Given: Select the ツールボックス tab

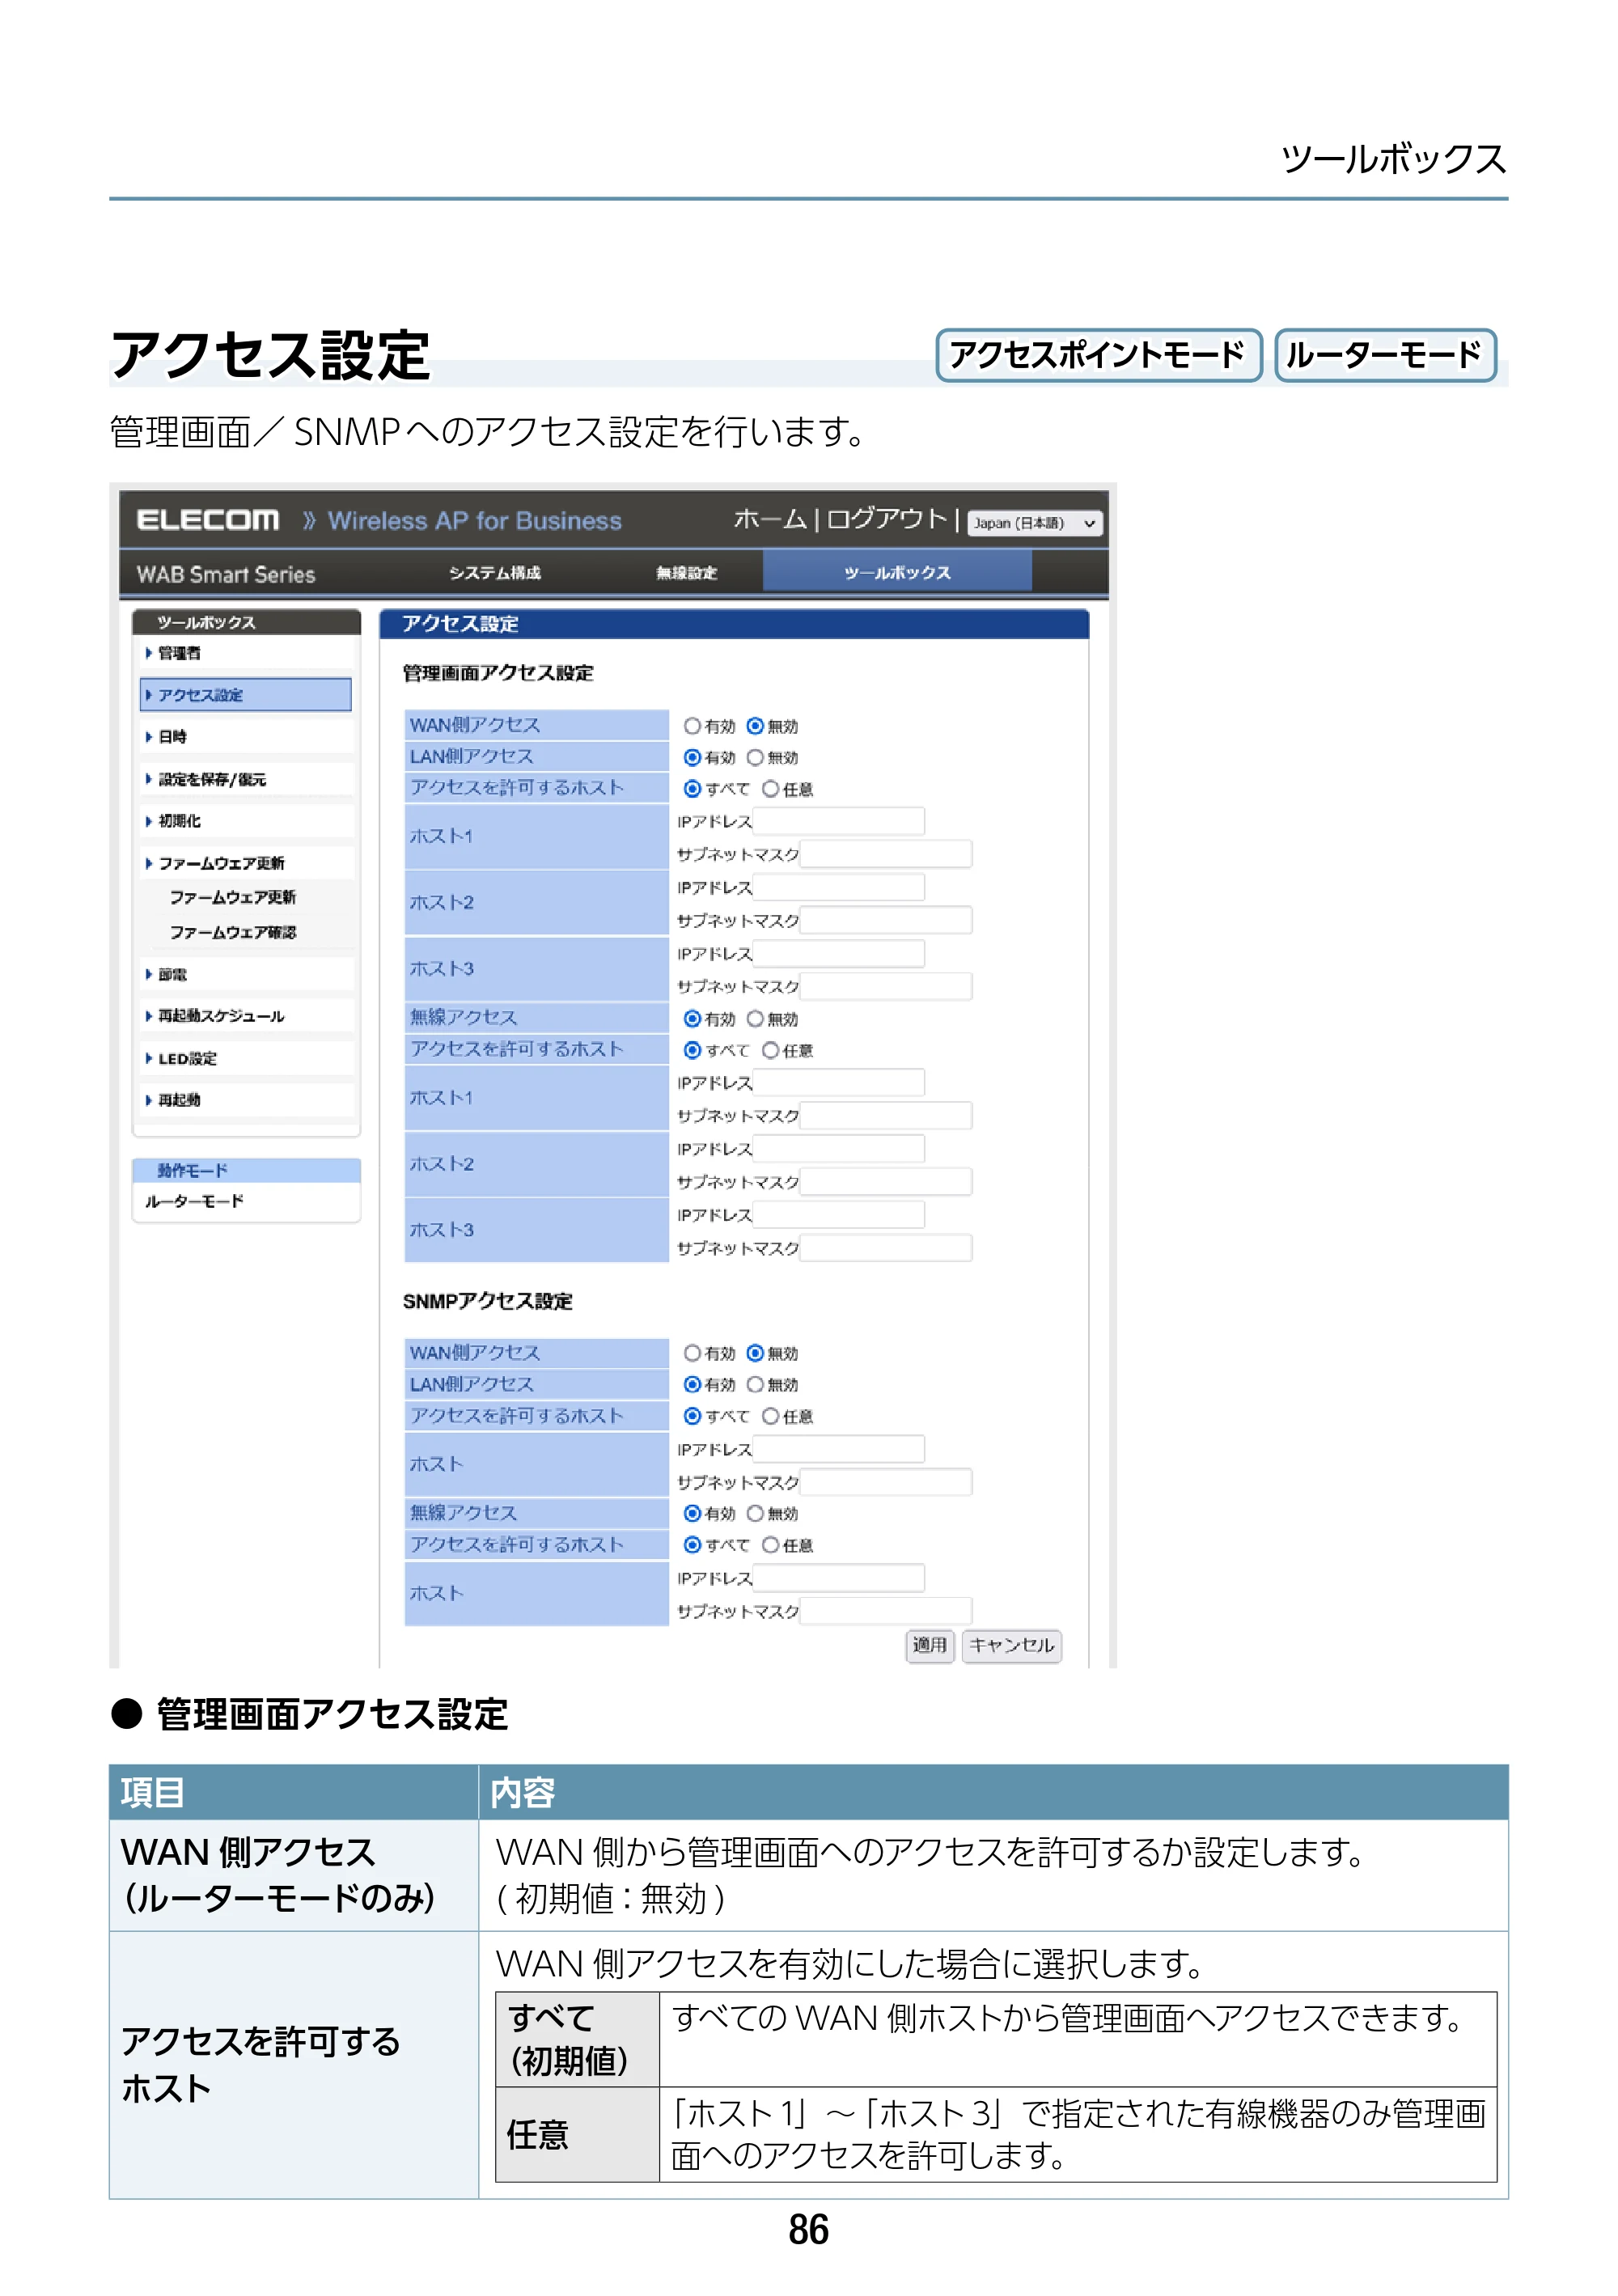Looking at the screenshot, I should (897, 573).
